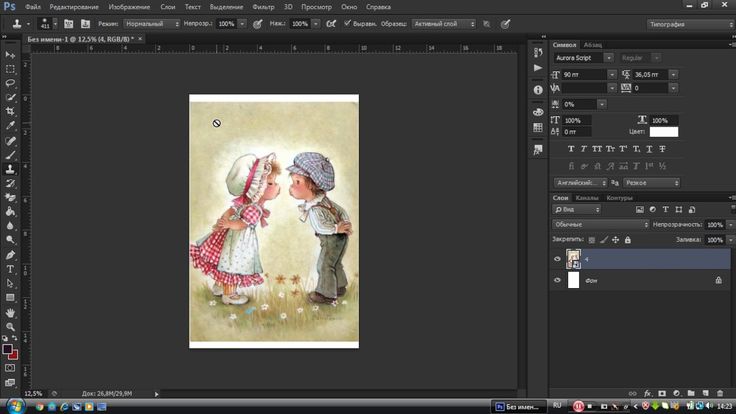Open the Windows Start button
This screenshot has height=414, width=736.
tap(15, 406)
